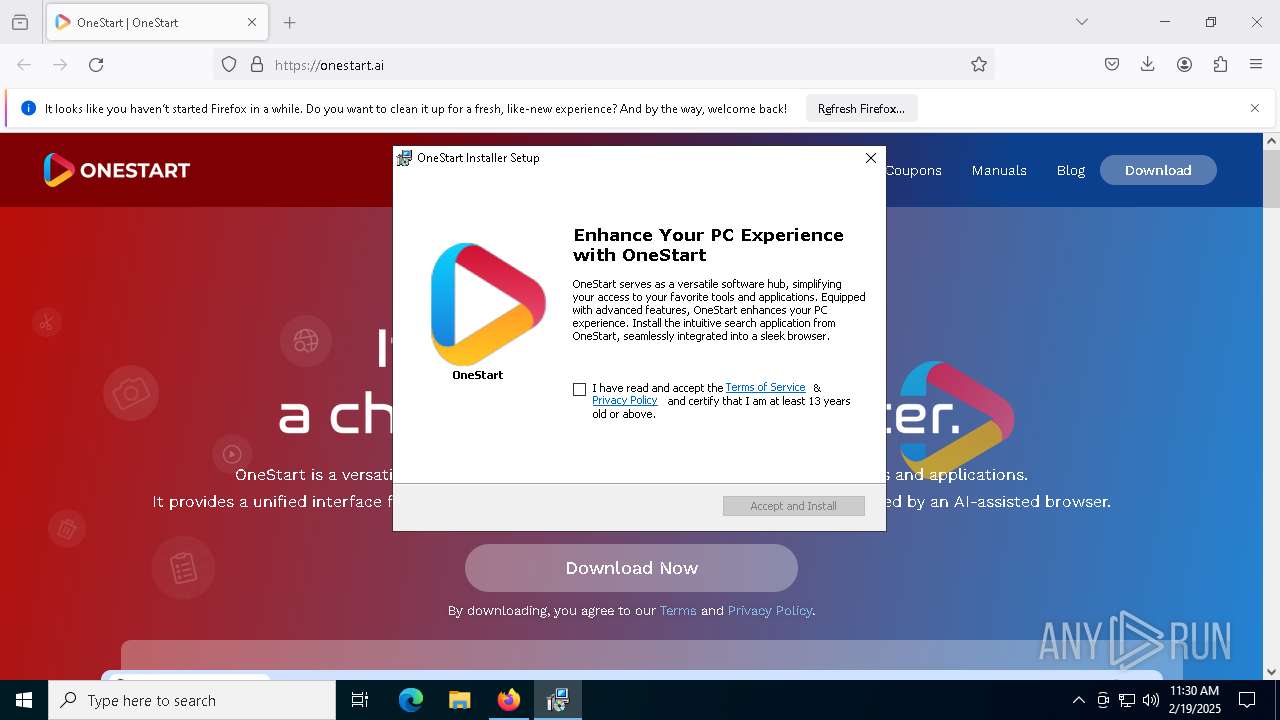Click the scissors icon on webpage background
Image resolution: width=1280 pixels, height=720 pixels.
[46, 323]
